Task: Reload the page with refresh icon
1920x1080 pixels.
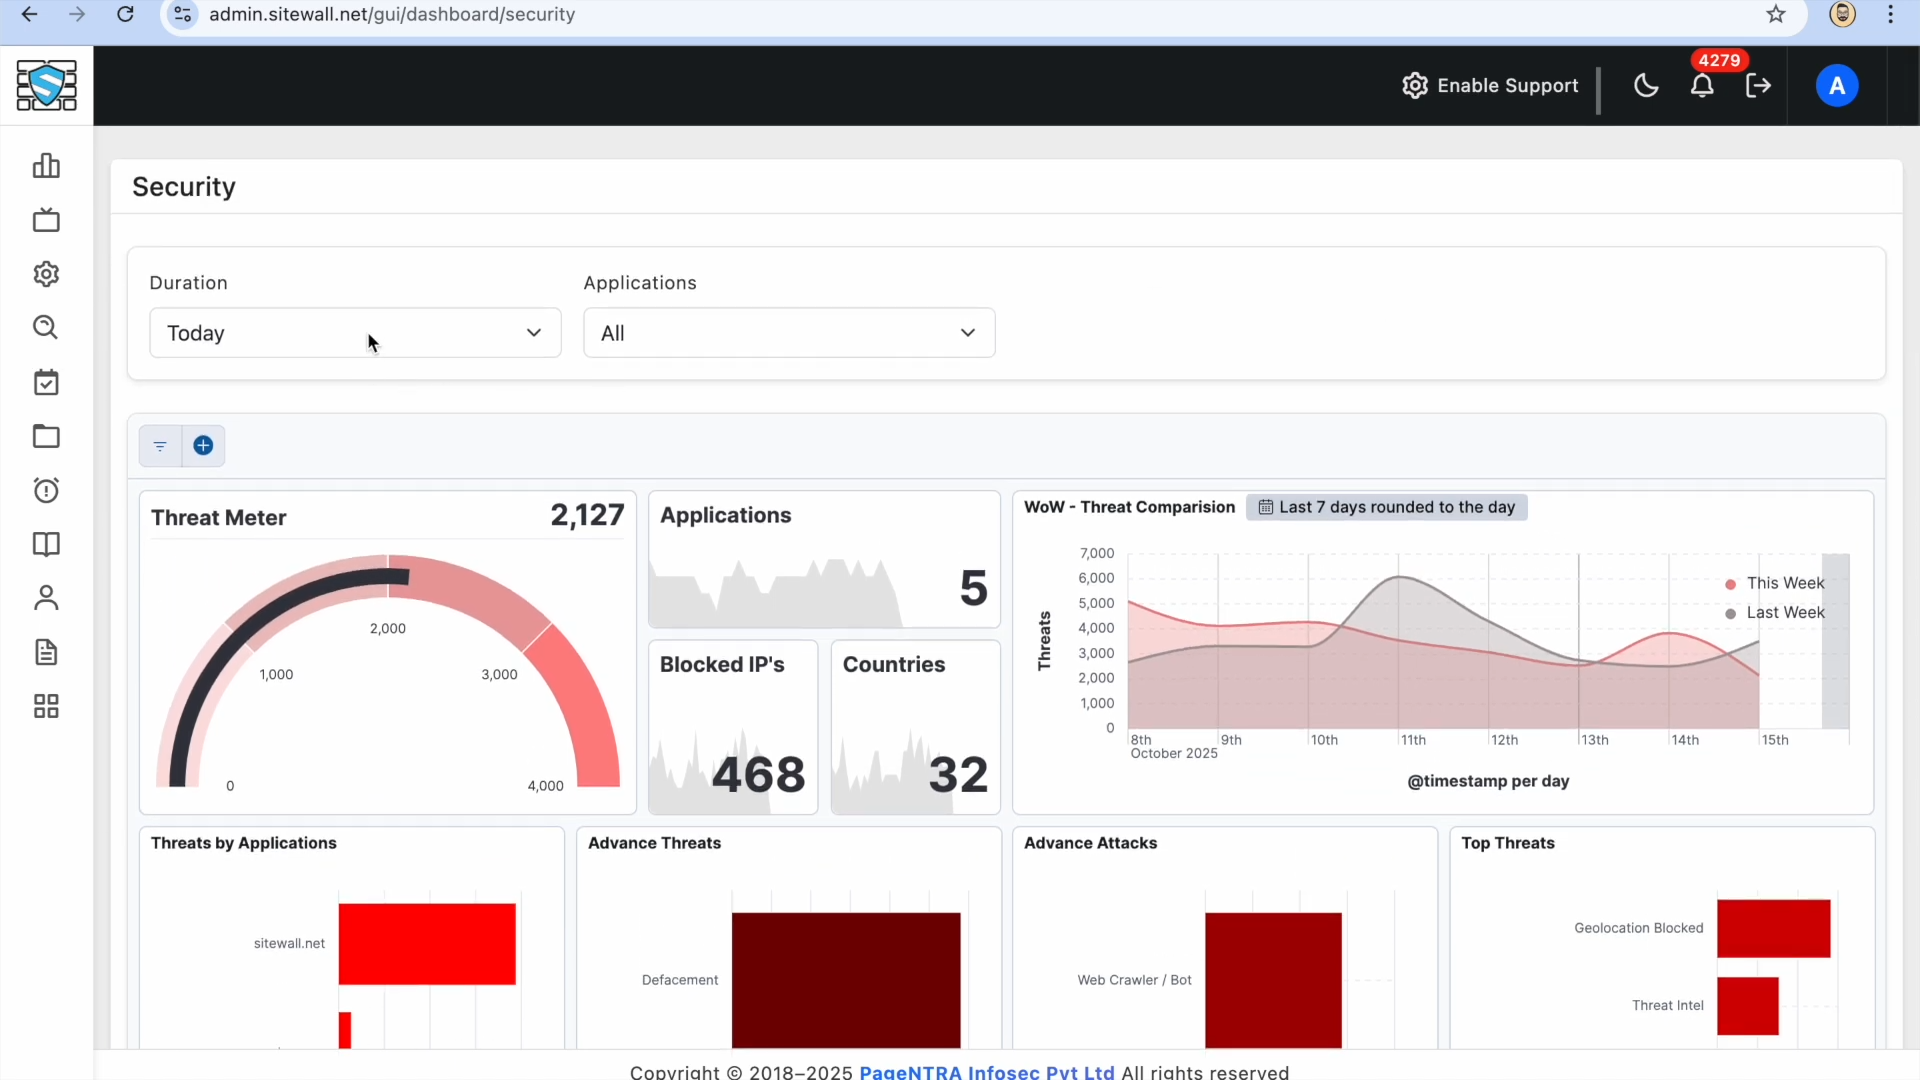Action: [x=125, y=14]
